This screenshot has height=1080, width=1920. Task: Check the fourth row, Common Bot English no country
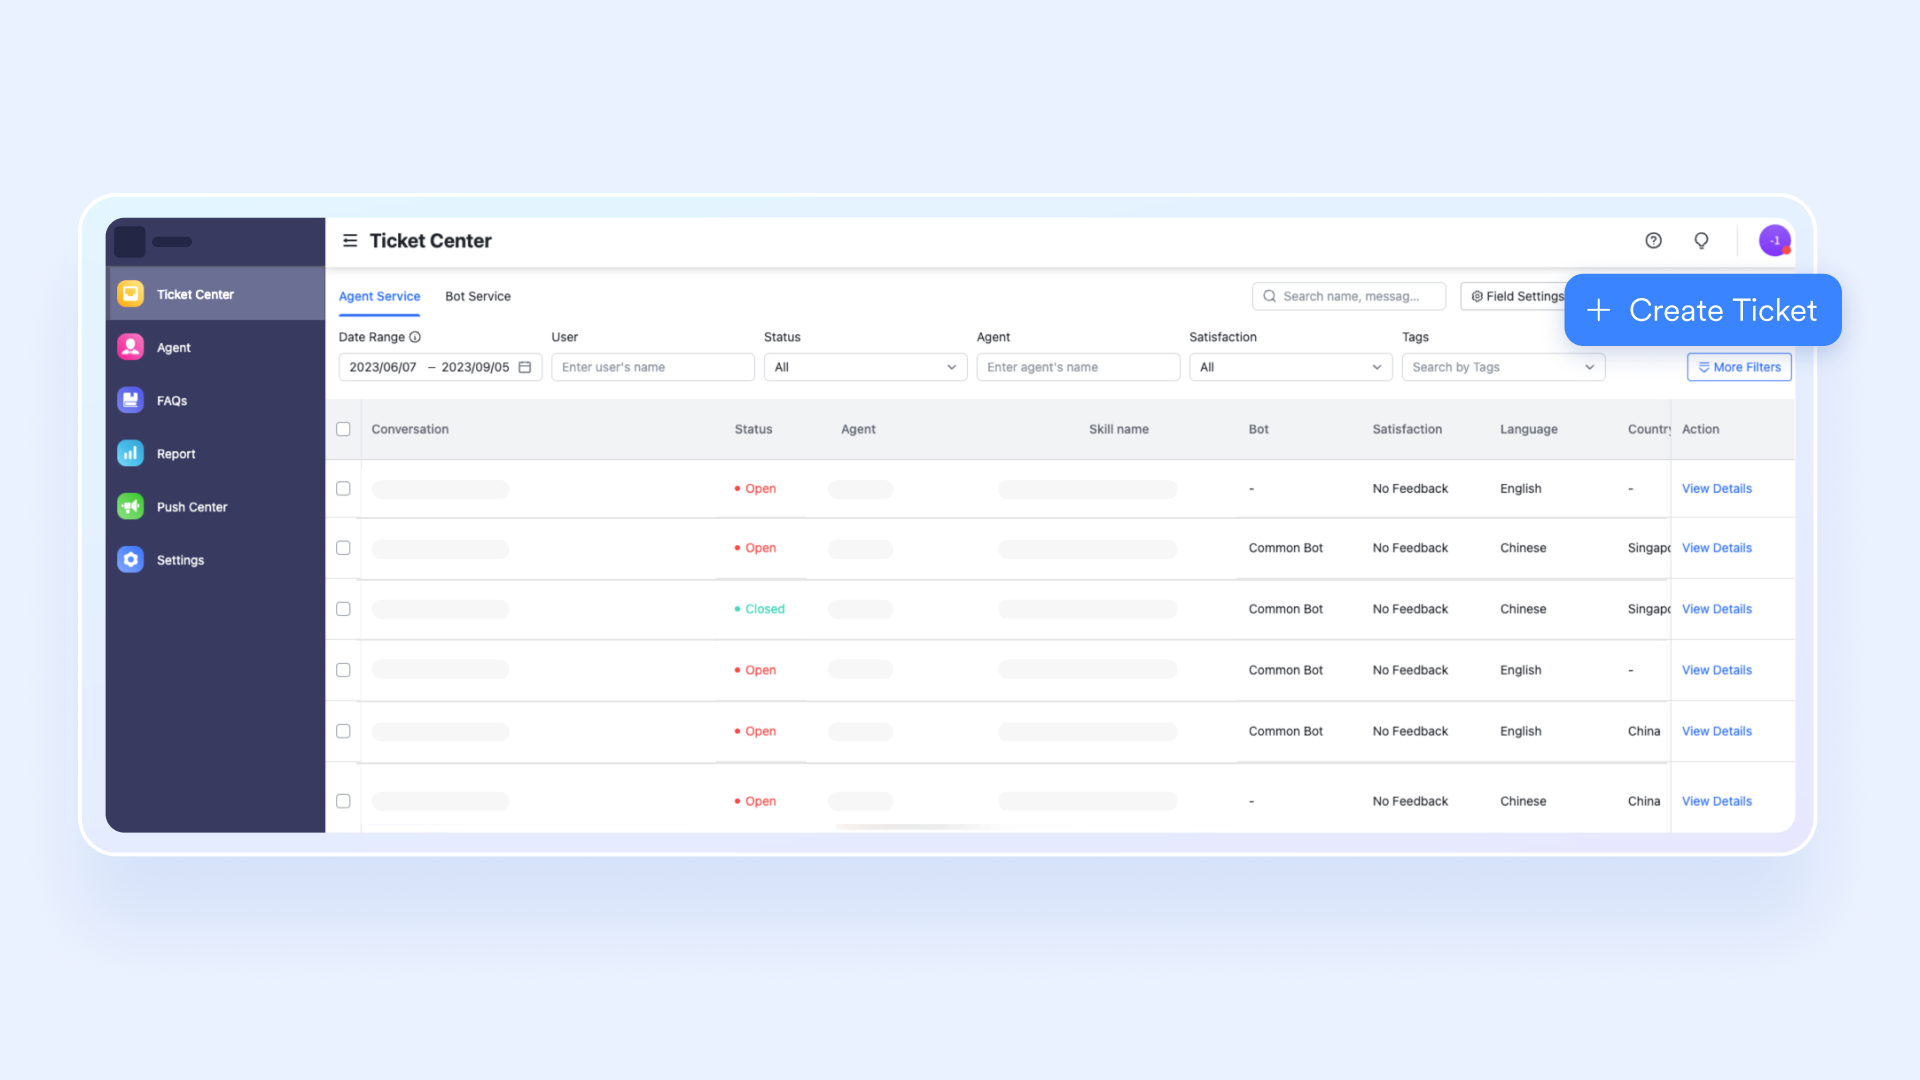pos(343,670)
